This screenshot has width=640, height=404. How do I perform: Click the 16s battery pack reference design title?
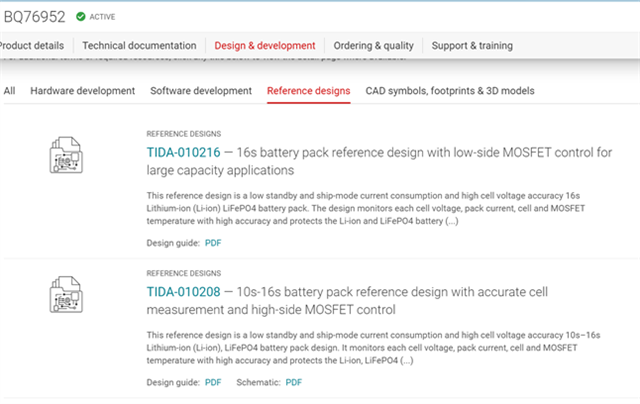click(x=379, y=161)
